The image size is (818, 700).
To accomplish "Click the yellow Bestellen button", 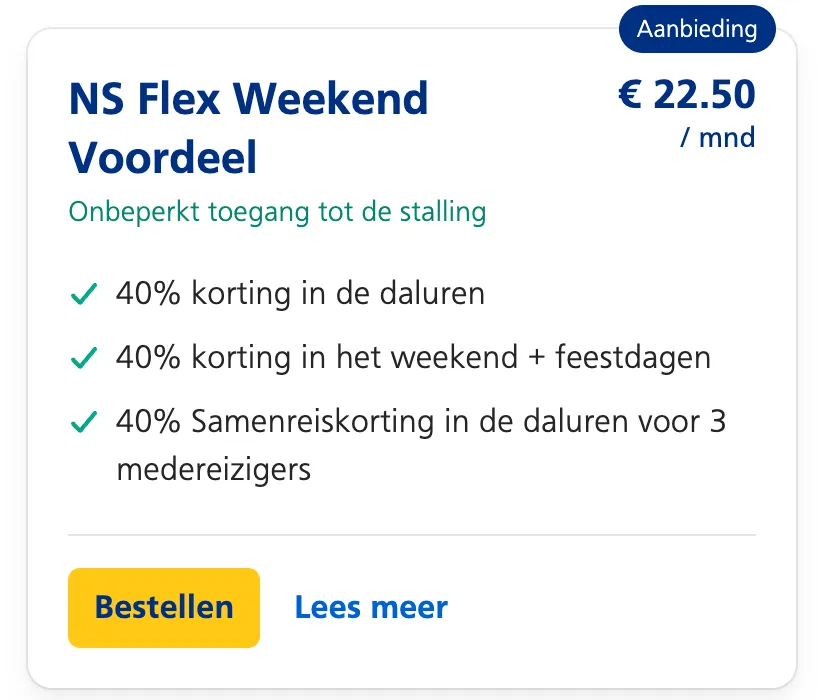I will 164,607.
